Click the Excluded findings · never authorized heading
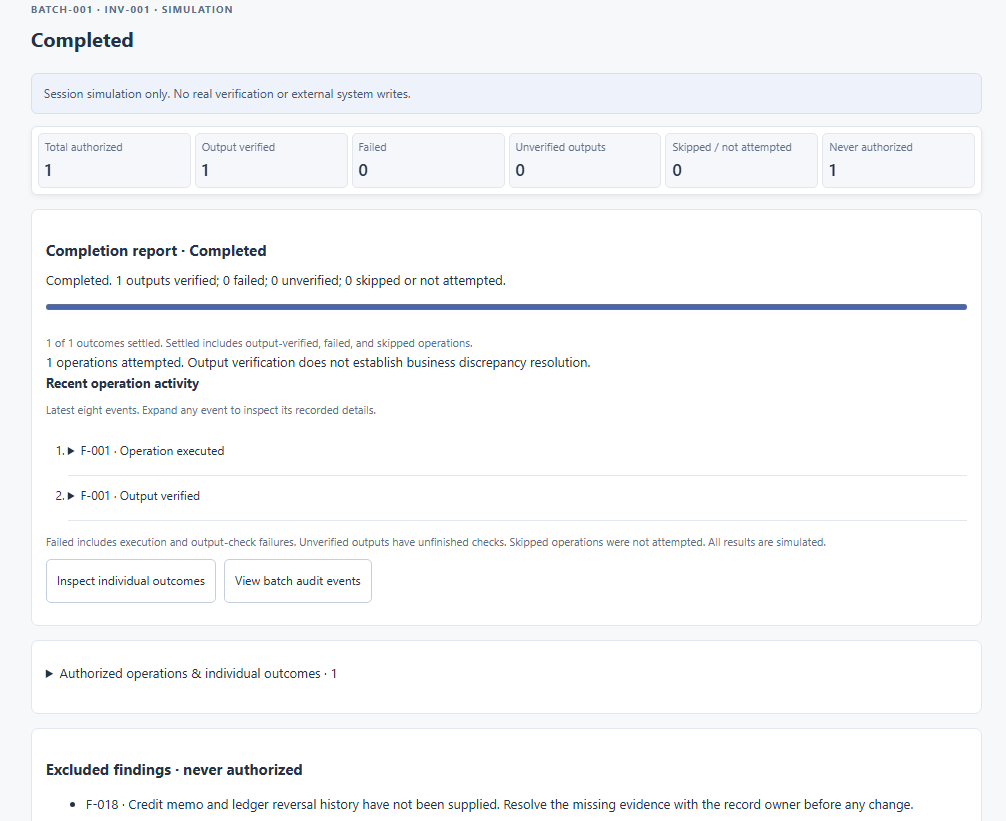 point(174,770)
